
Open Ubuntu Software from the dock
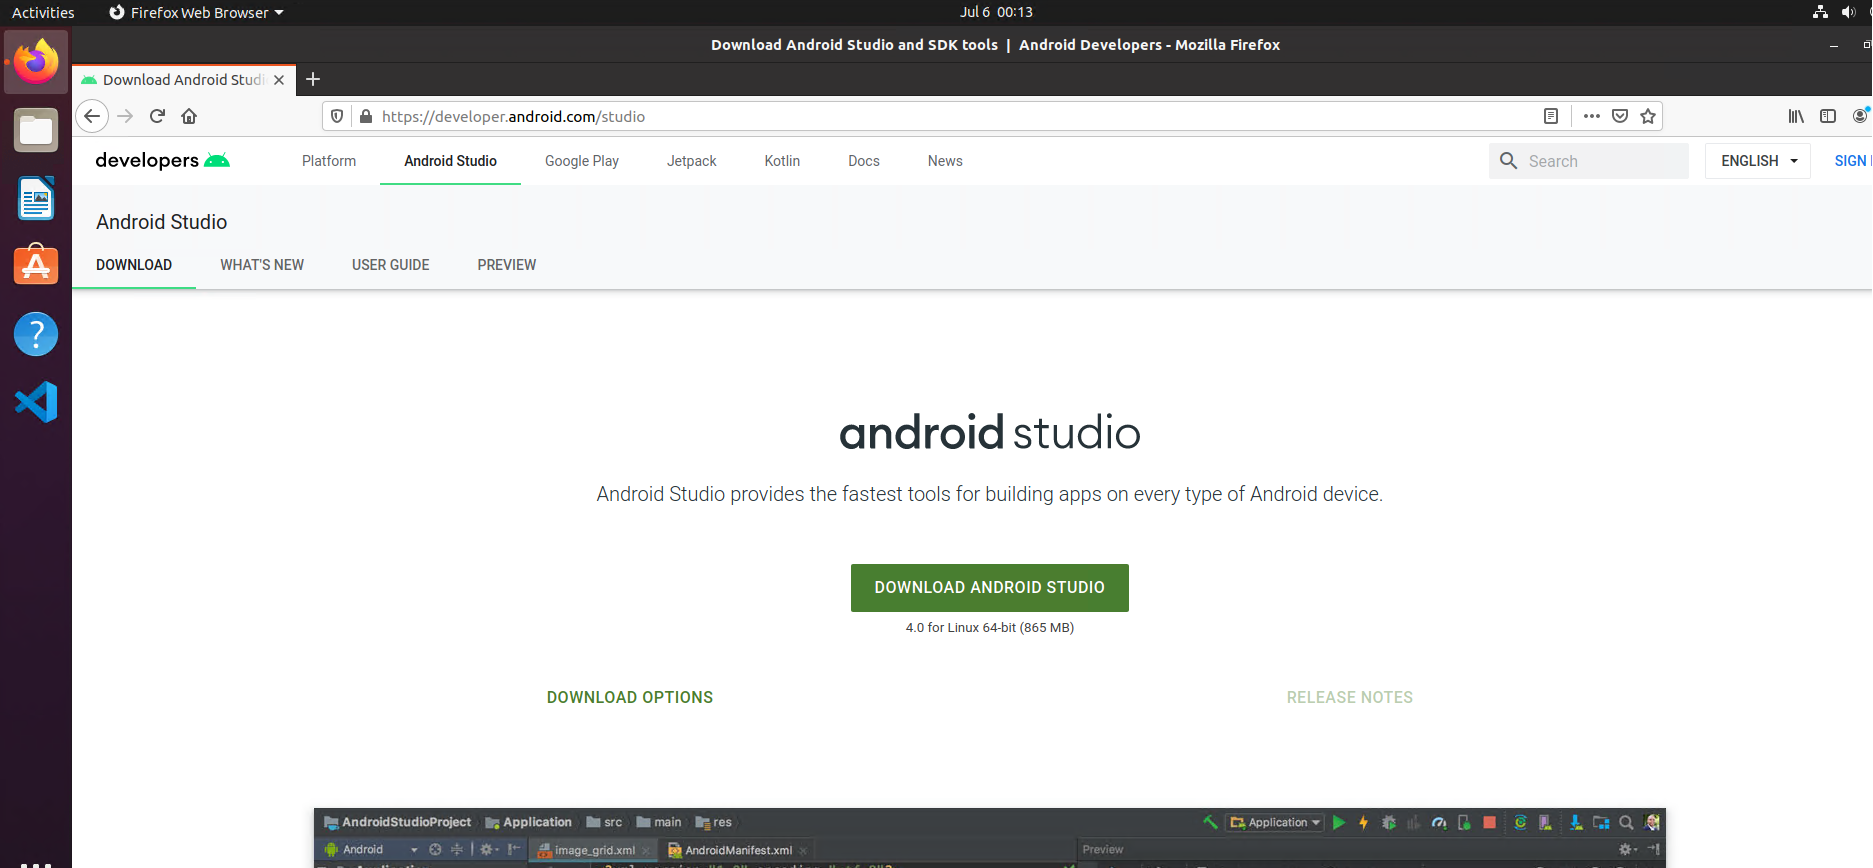pos(36,266)
